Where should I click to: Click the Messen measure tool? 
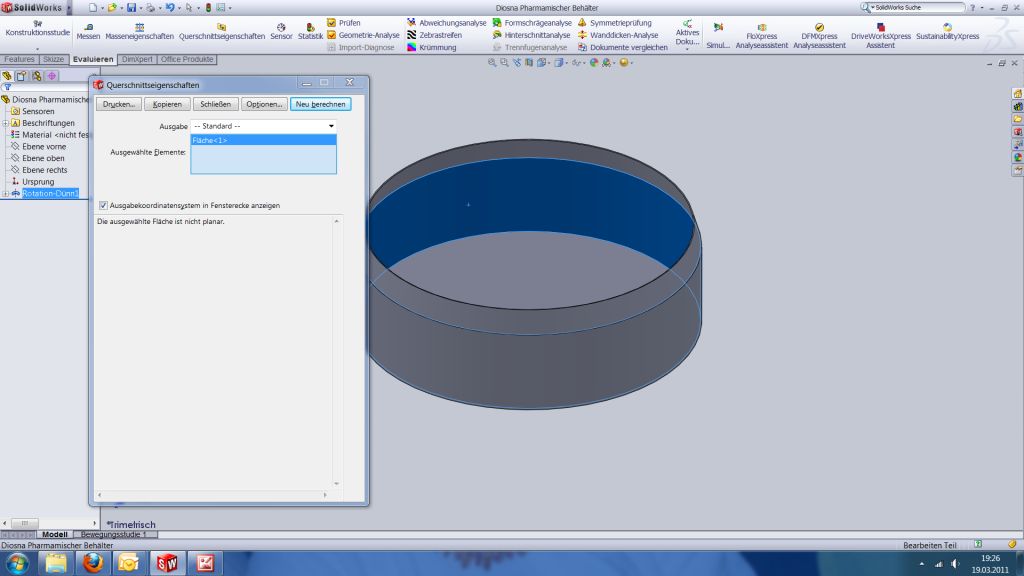(88, 30)
